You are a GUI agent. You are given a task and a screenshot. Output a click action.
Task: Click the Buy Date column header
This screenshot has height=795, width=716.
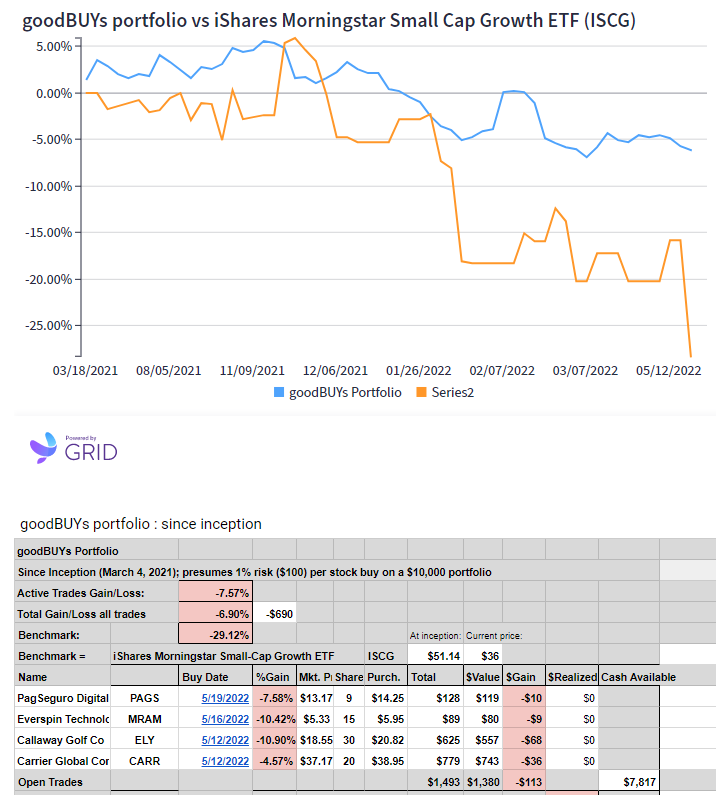(x=216, y=677)
